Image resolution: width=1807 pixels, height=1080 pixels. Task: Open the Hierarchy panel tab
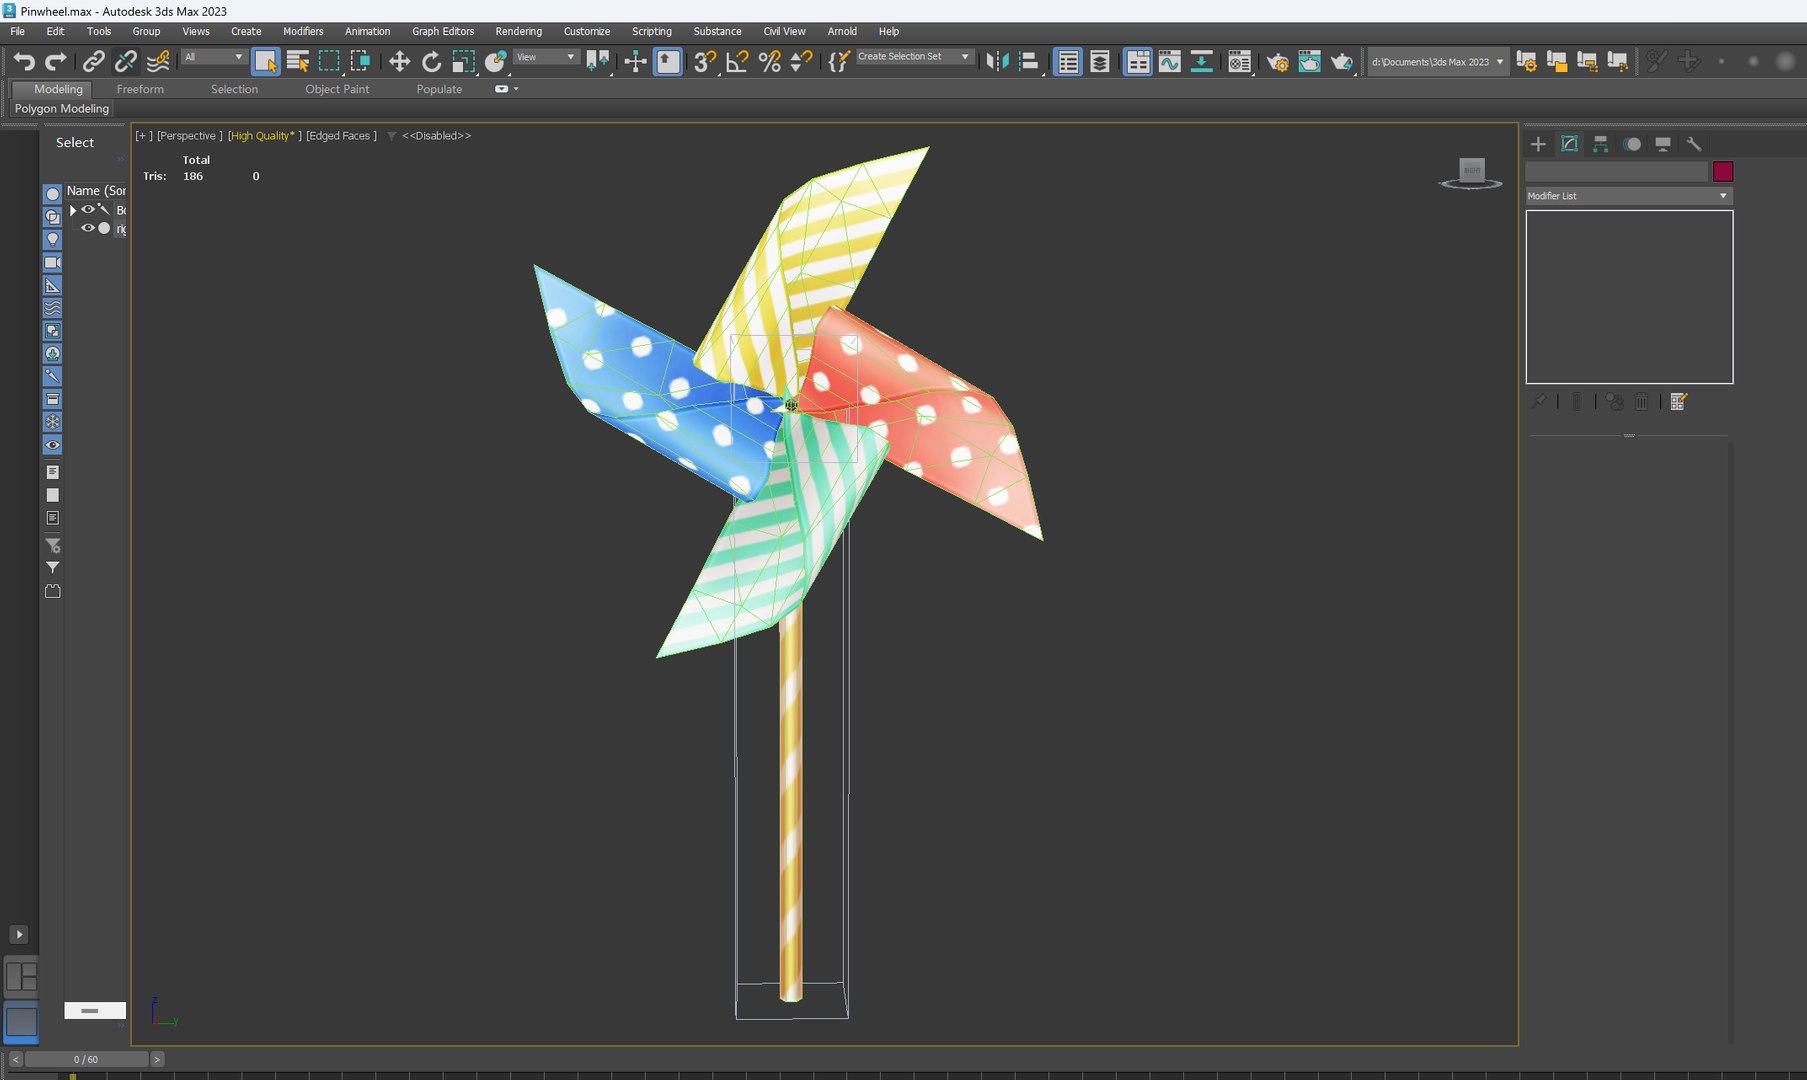[x=1600, y=144]
